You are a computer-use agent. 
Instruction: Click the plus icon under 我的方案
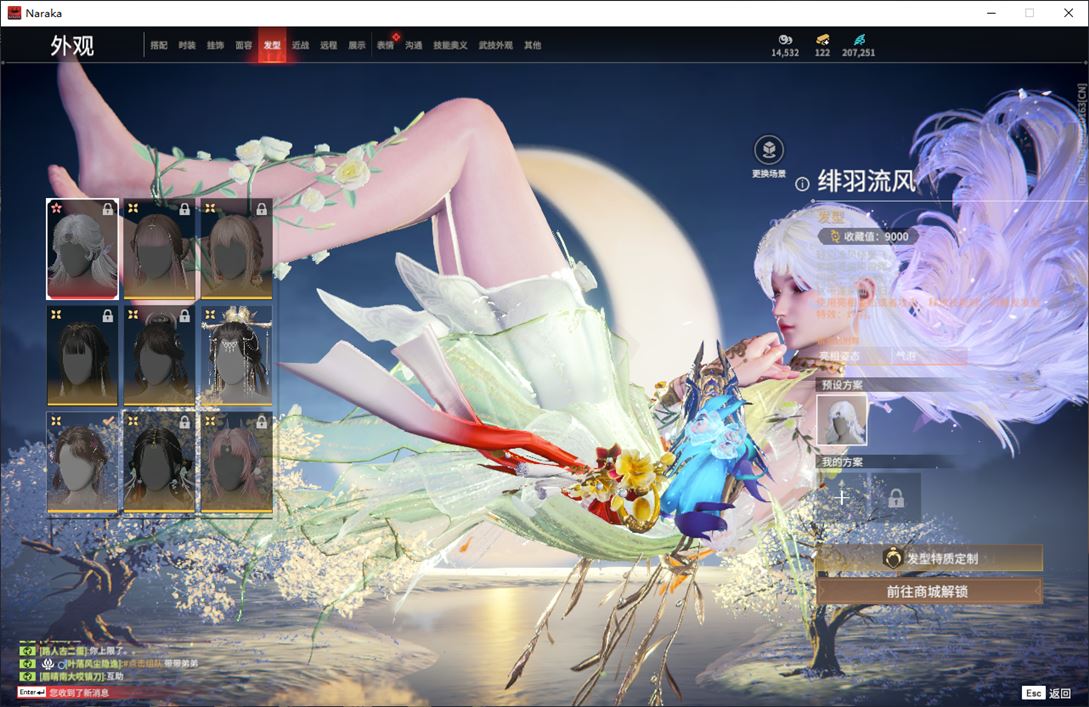pyautogui.click(x=842, y=497)
